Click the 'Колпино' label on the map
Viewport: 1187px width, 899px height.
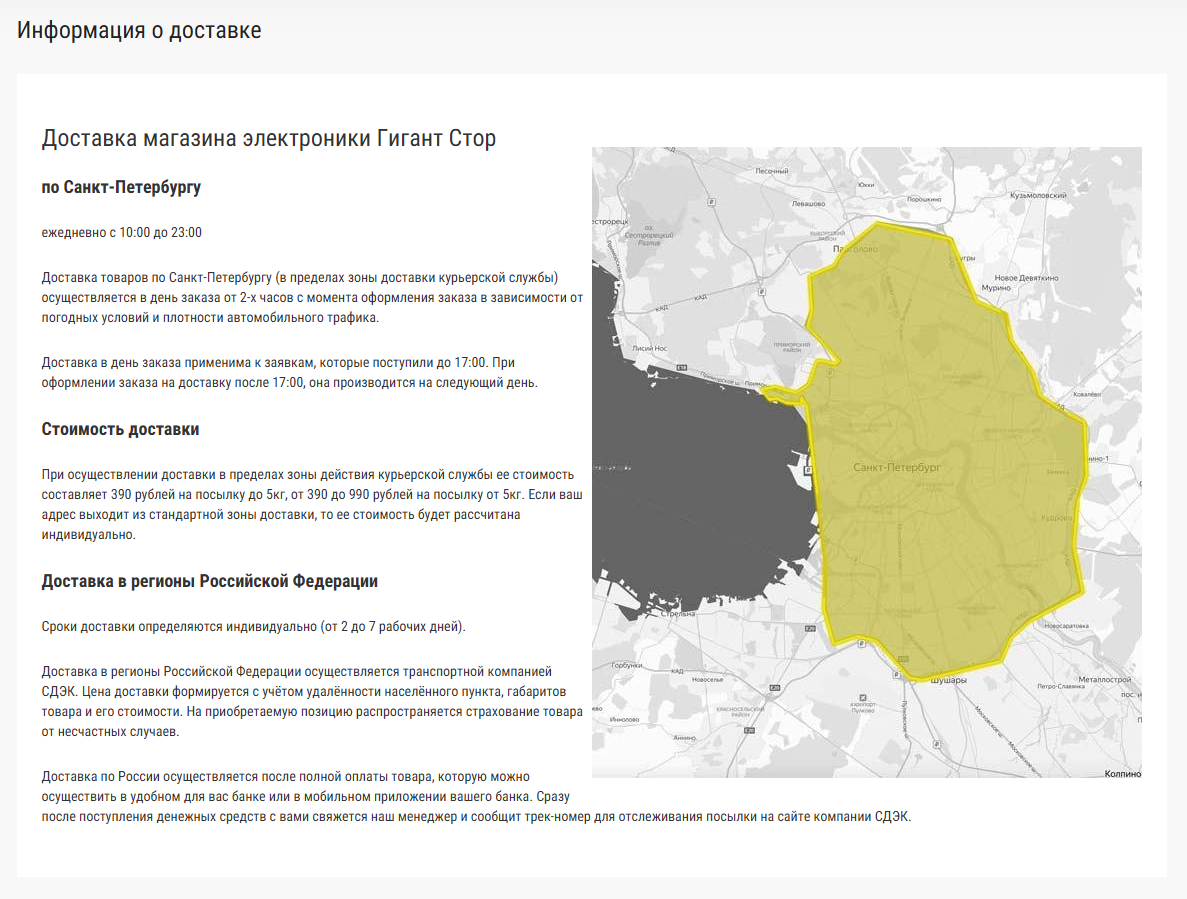point(1122,773)
